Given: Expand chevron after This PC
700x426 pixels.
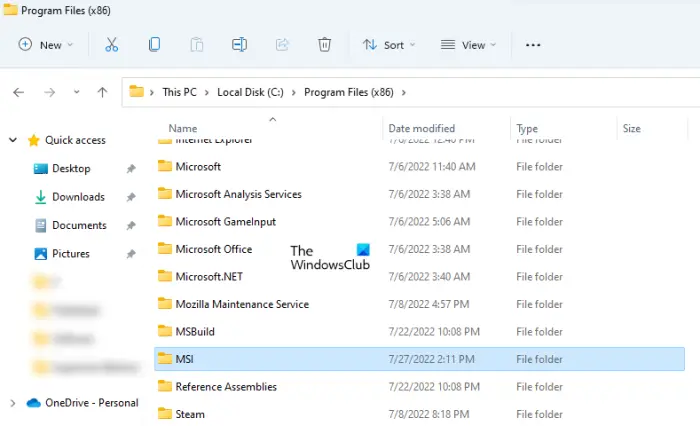Looking at the screenshot, I should click(x=207, y=92).
